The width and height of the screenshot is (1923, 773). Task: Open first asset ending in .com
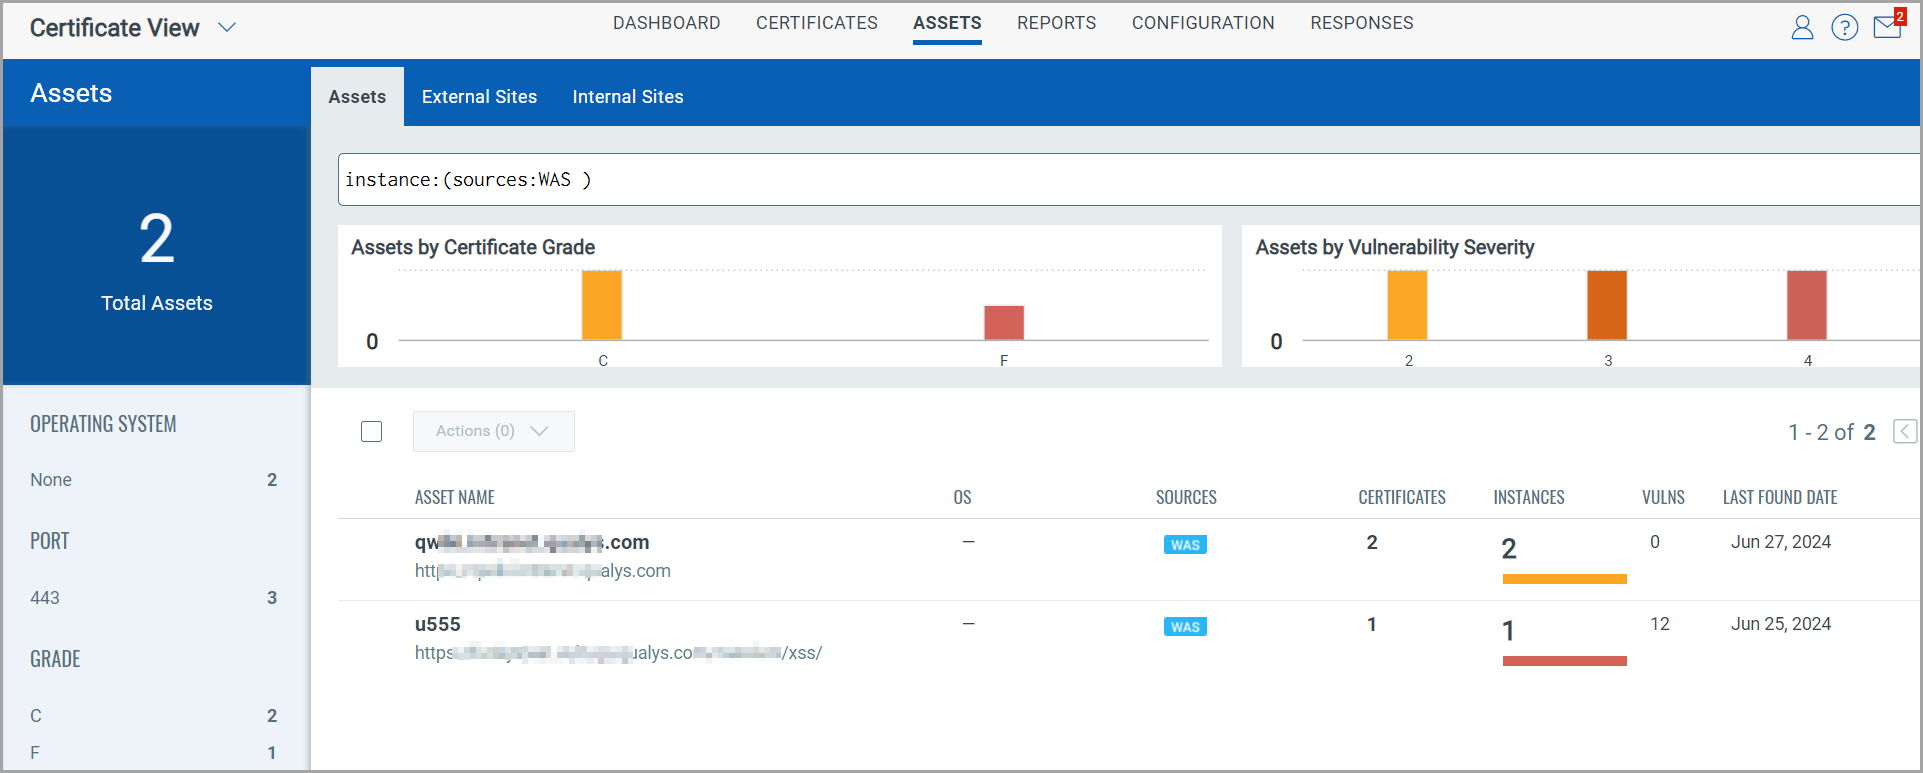pos(532,542)
